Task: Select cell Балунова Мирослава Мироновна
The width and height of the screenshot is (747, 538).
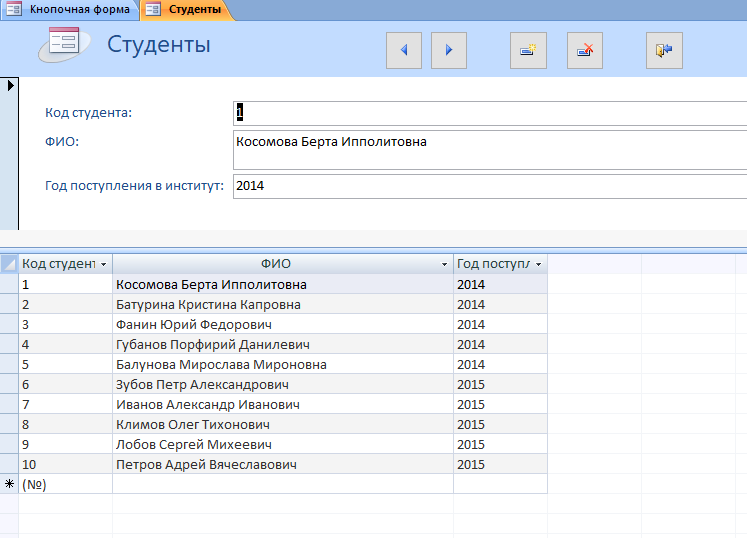Action: 283,365
